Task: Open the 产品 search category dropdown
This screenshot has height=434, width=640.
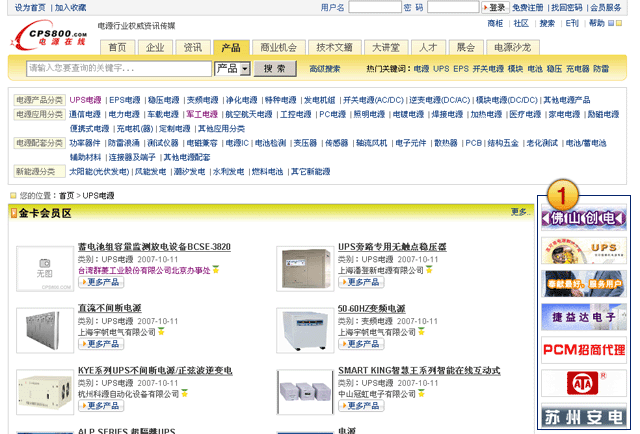Action: [232, 69]
